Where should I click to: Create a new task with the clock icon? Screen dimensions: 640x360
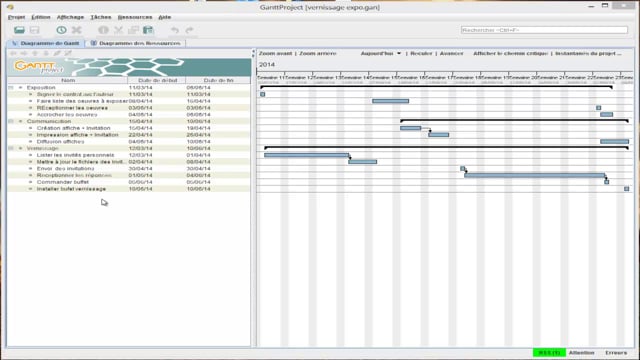click(x=61, y=30)
